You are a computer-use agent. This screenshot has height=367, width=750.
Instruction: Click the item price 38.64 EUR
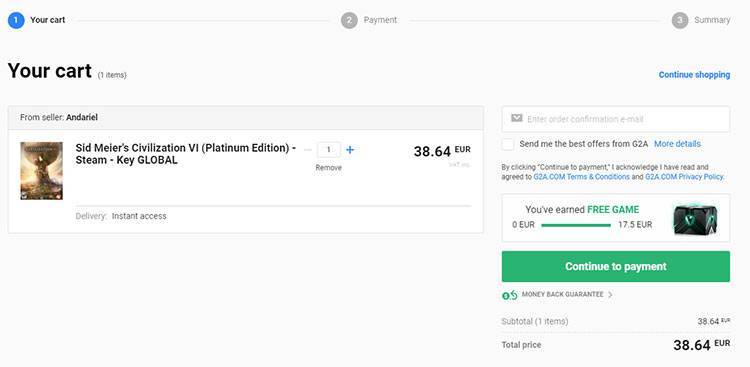[x=442, y=151]
